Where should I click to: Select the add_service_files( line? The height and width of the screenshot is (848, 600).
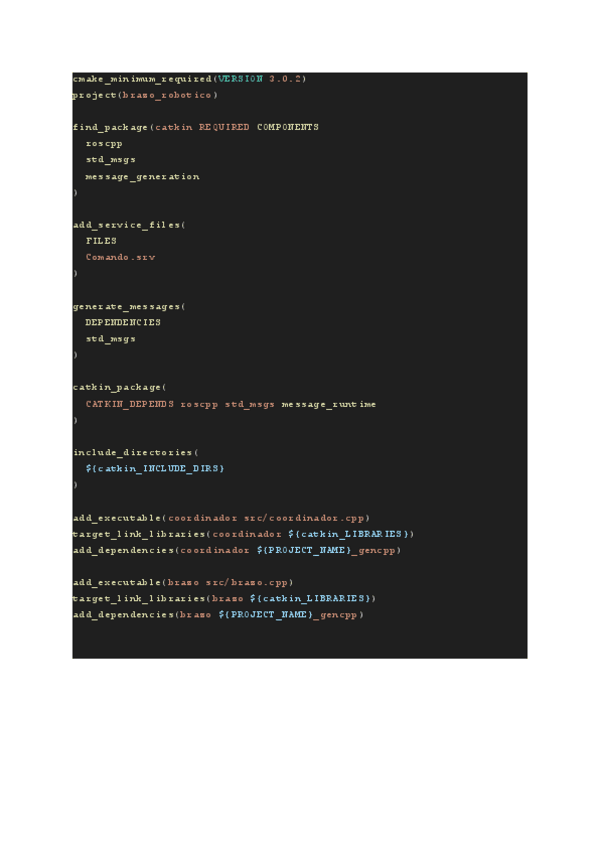[129, 225]
